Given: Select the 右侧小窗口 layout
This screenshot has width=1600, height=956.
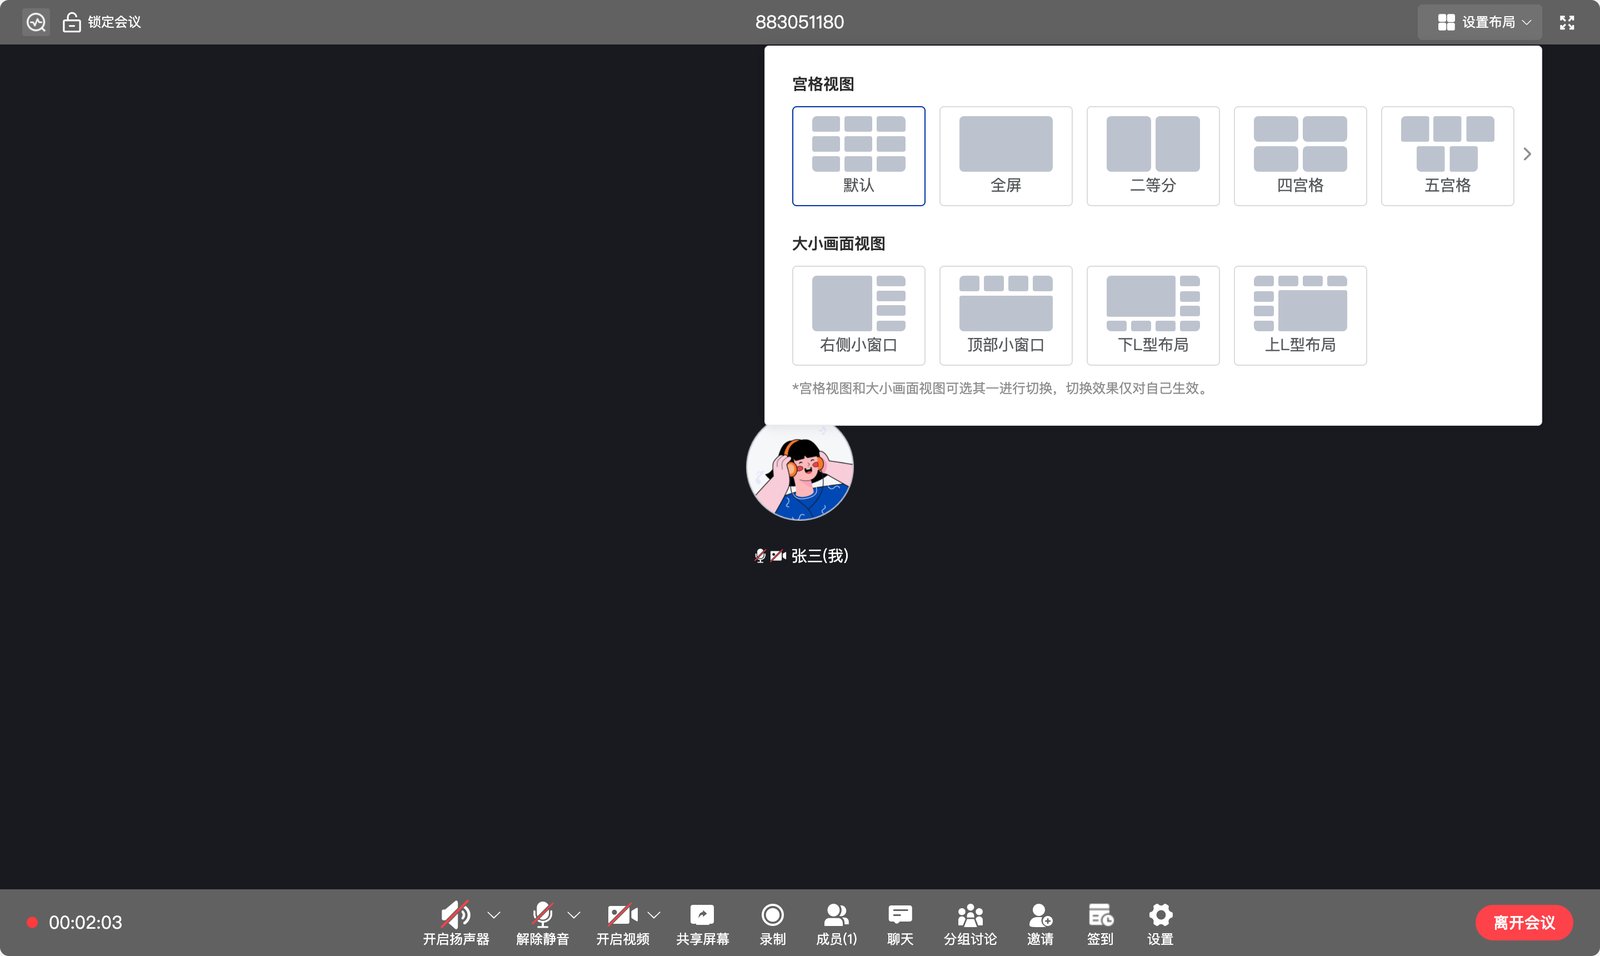Looking at the screenshot, I should pyautogui.click(x=858, y=315).
